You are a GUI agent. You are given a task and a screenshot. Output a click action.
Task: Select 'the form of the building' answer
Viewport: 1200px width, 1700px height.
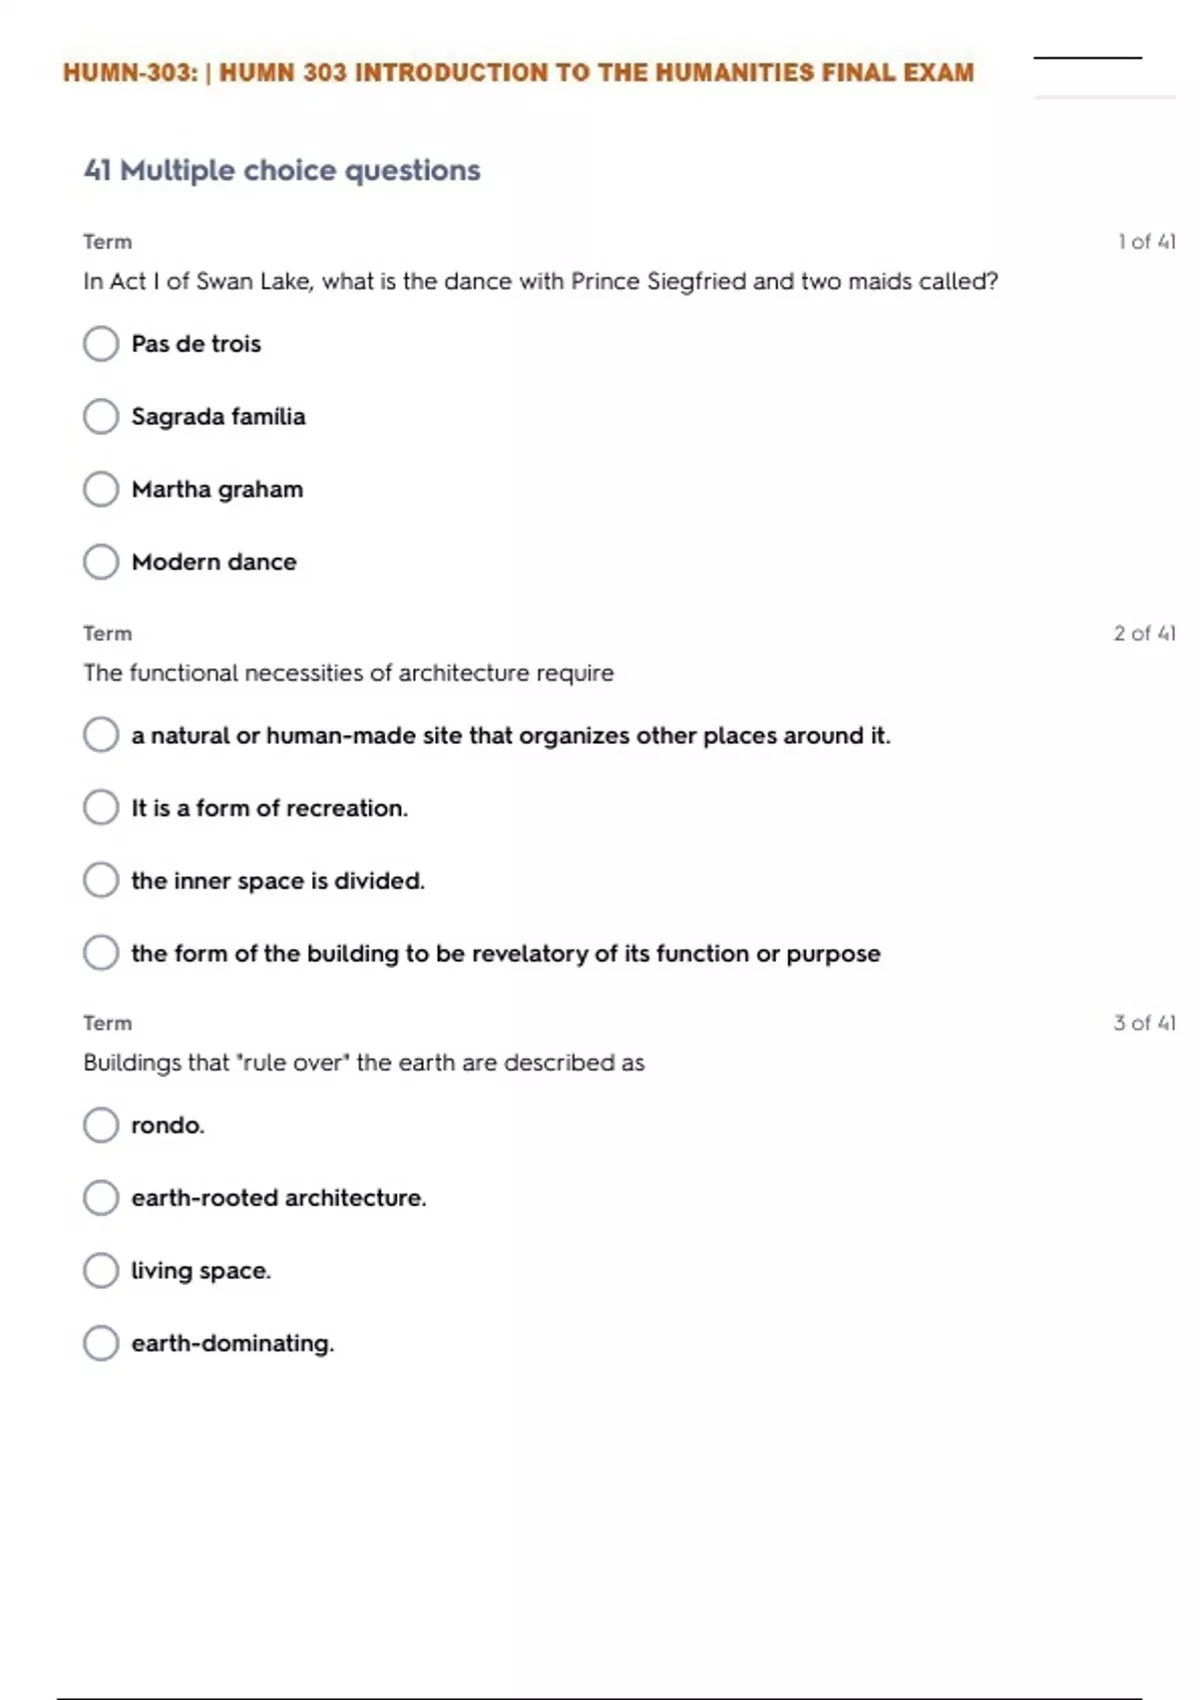(x=101, y=953)
